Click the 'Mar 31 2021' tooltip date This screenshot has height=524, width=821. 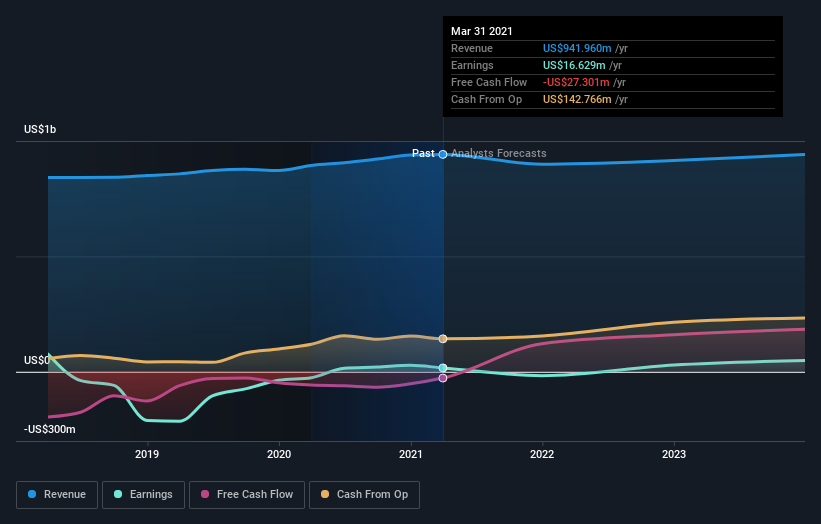point(482,31)
